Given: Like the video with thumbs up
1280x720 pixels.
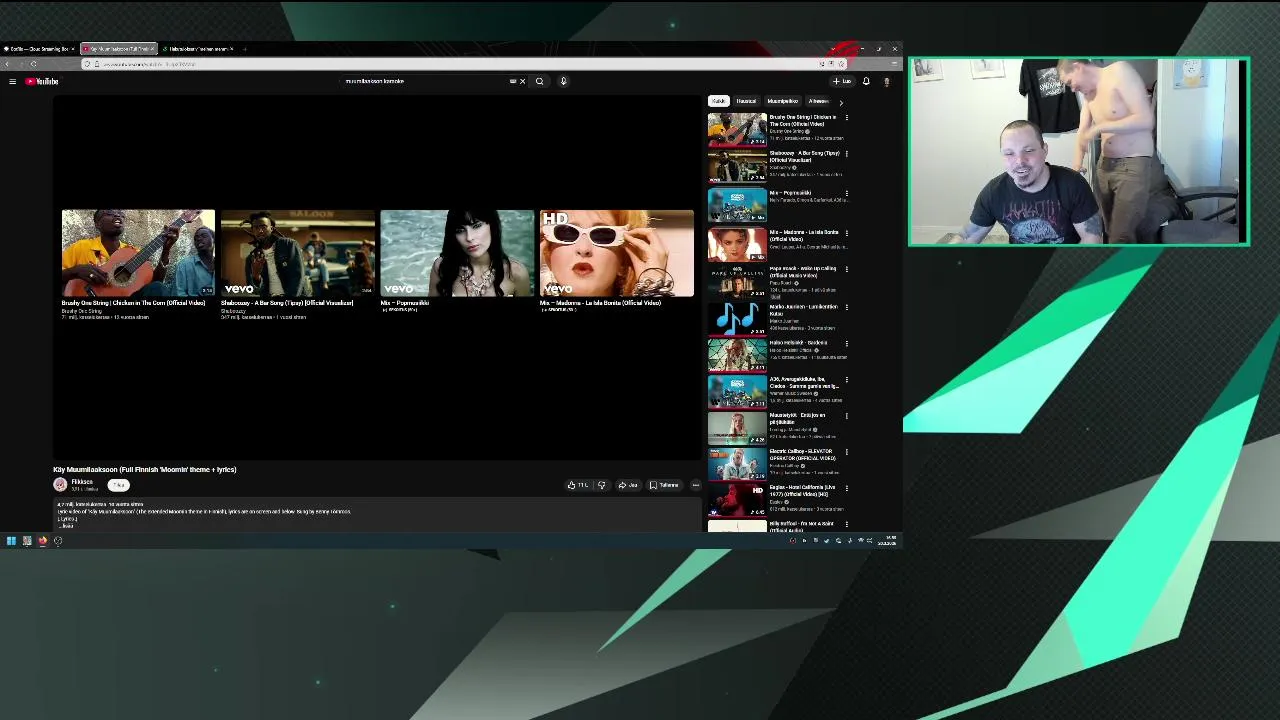Looking at the screenshot, I should pyautogui.click(x=577, y=485).
